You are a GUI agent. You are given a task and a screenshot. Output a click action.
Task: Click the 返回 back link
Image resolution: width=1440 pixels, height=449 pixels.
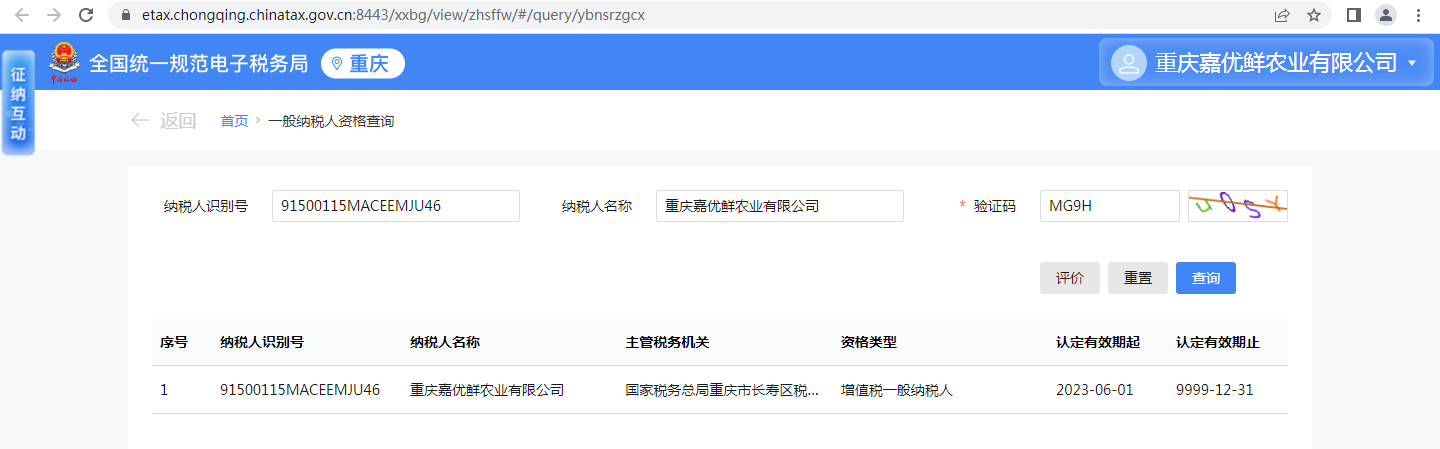[x=164, y=121]
